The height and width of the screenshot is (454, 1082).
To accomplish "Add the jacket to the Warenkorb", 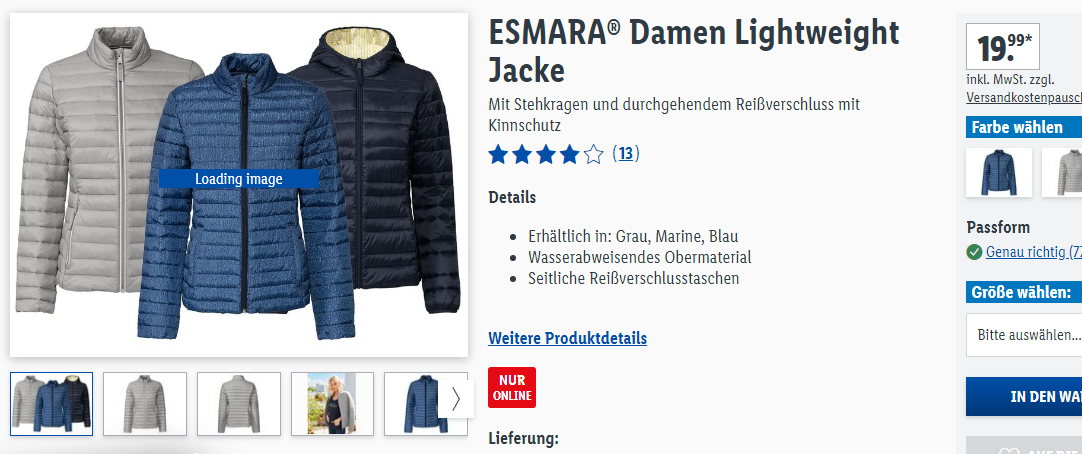I will (x=1024, y=397).
